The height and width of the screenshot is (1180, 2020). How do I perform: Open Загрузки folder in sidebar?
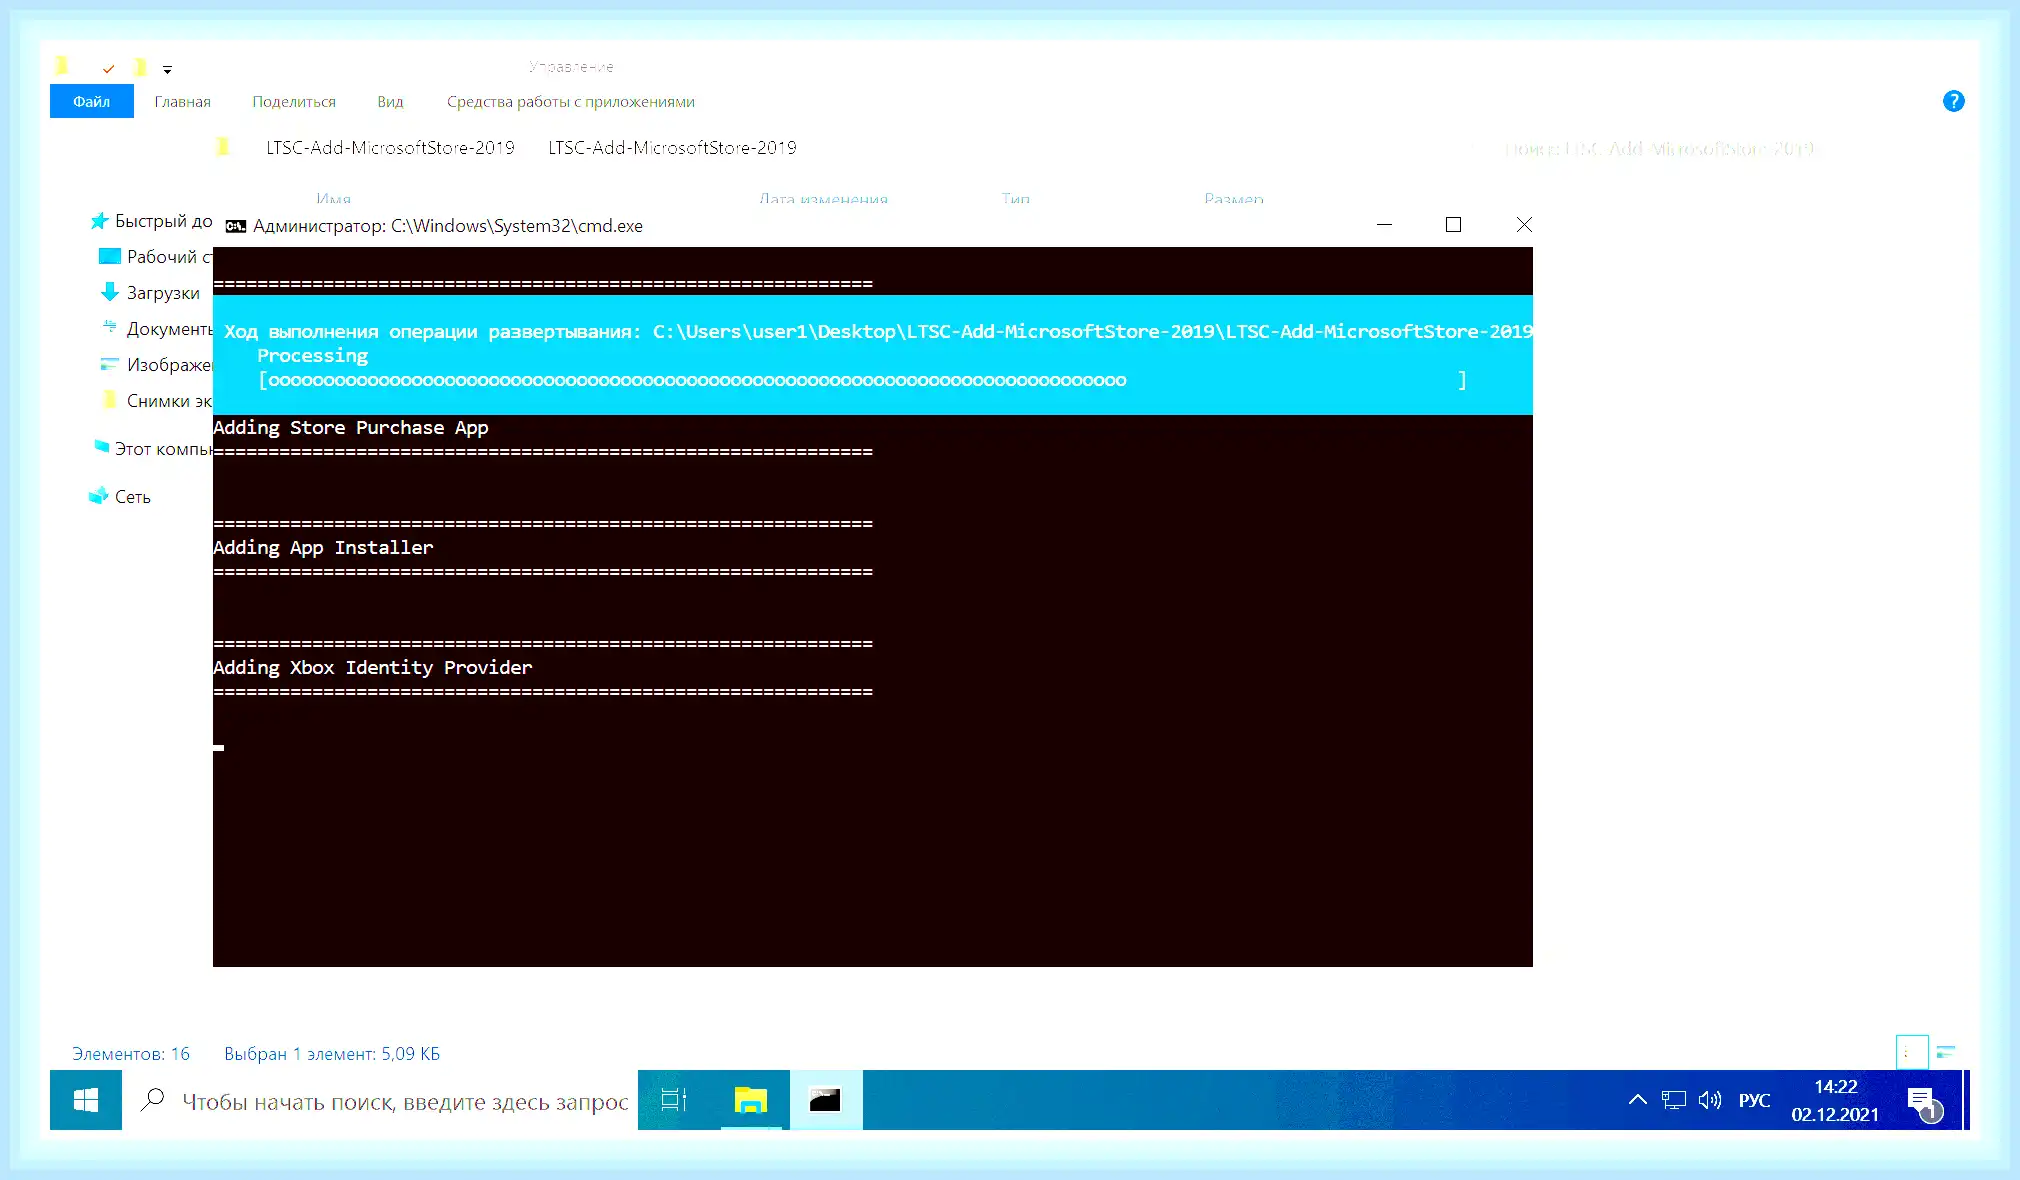(151, 293)
